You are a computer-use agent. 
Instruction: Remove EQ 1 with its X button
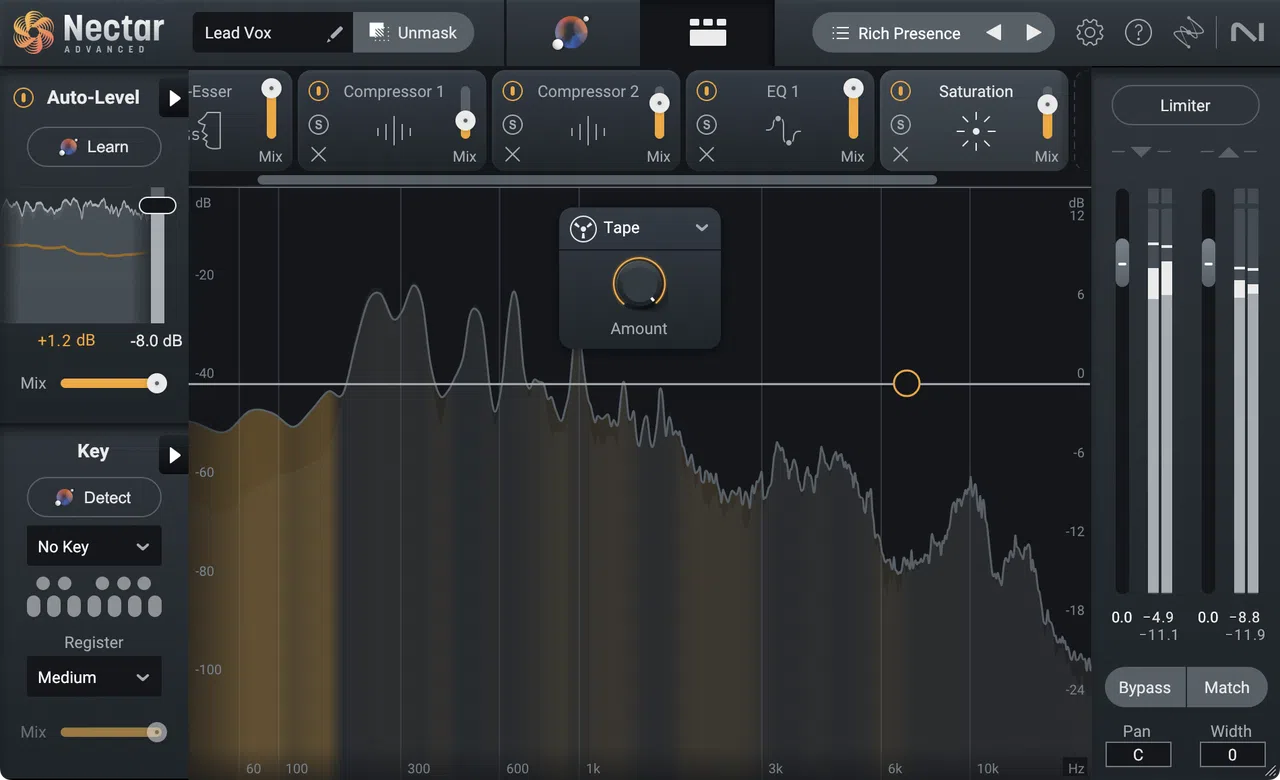707,155
